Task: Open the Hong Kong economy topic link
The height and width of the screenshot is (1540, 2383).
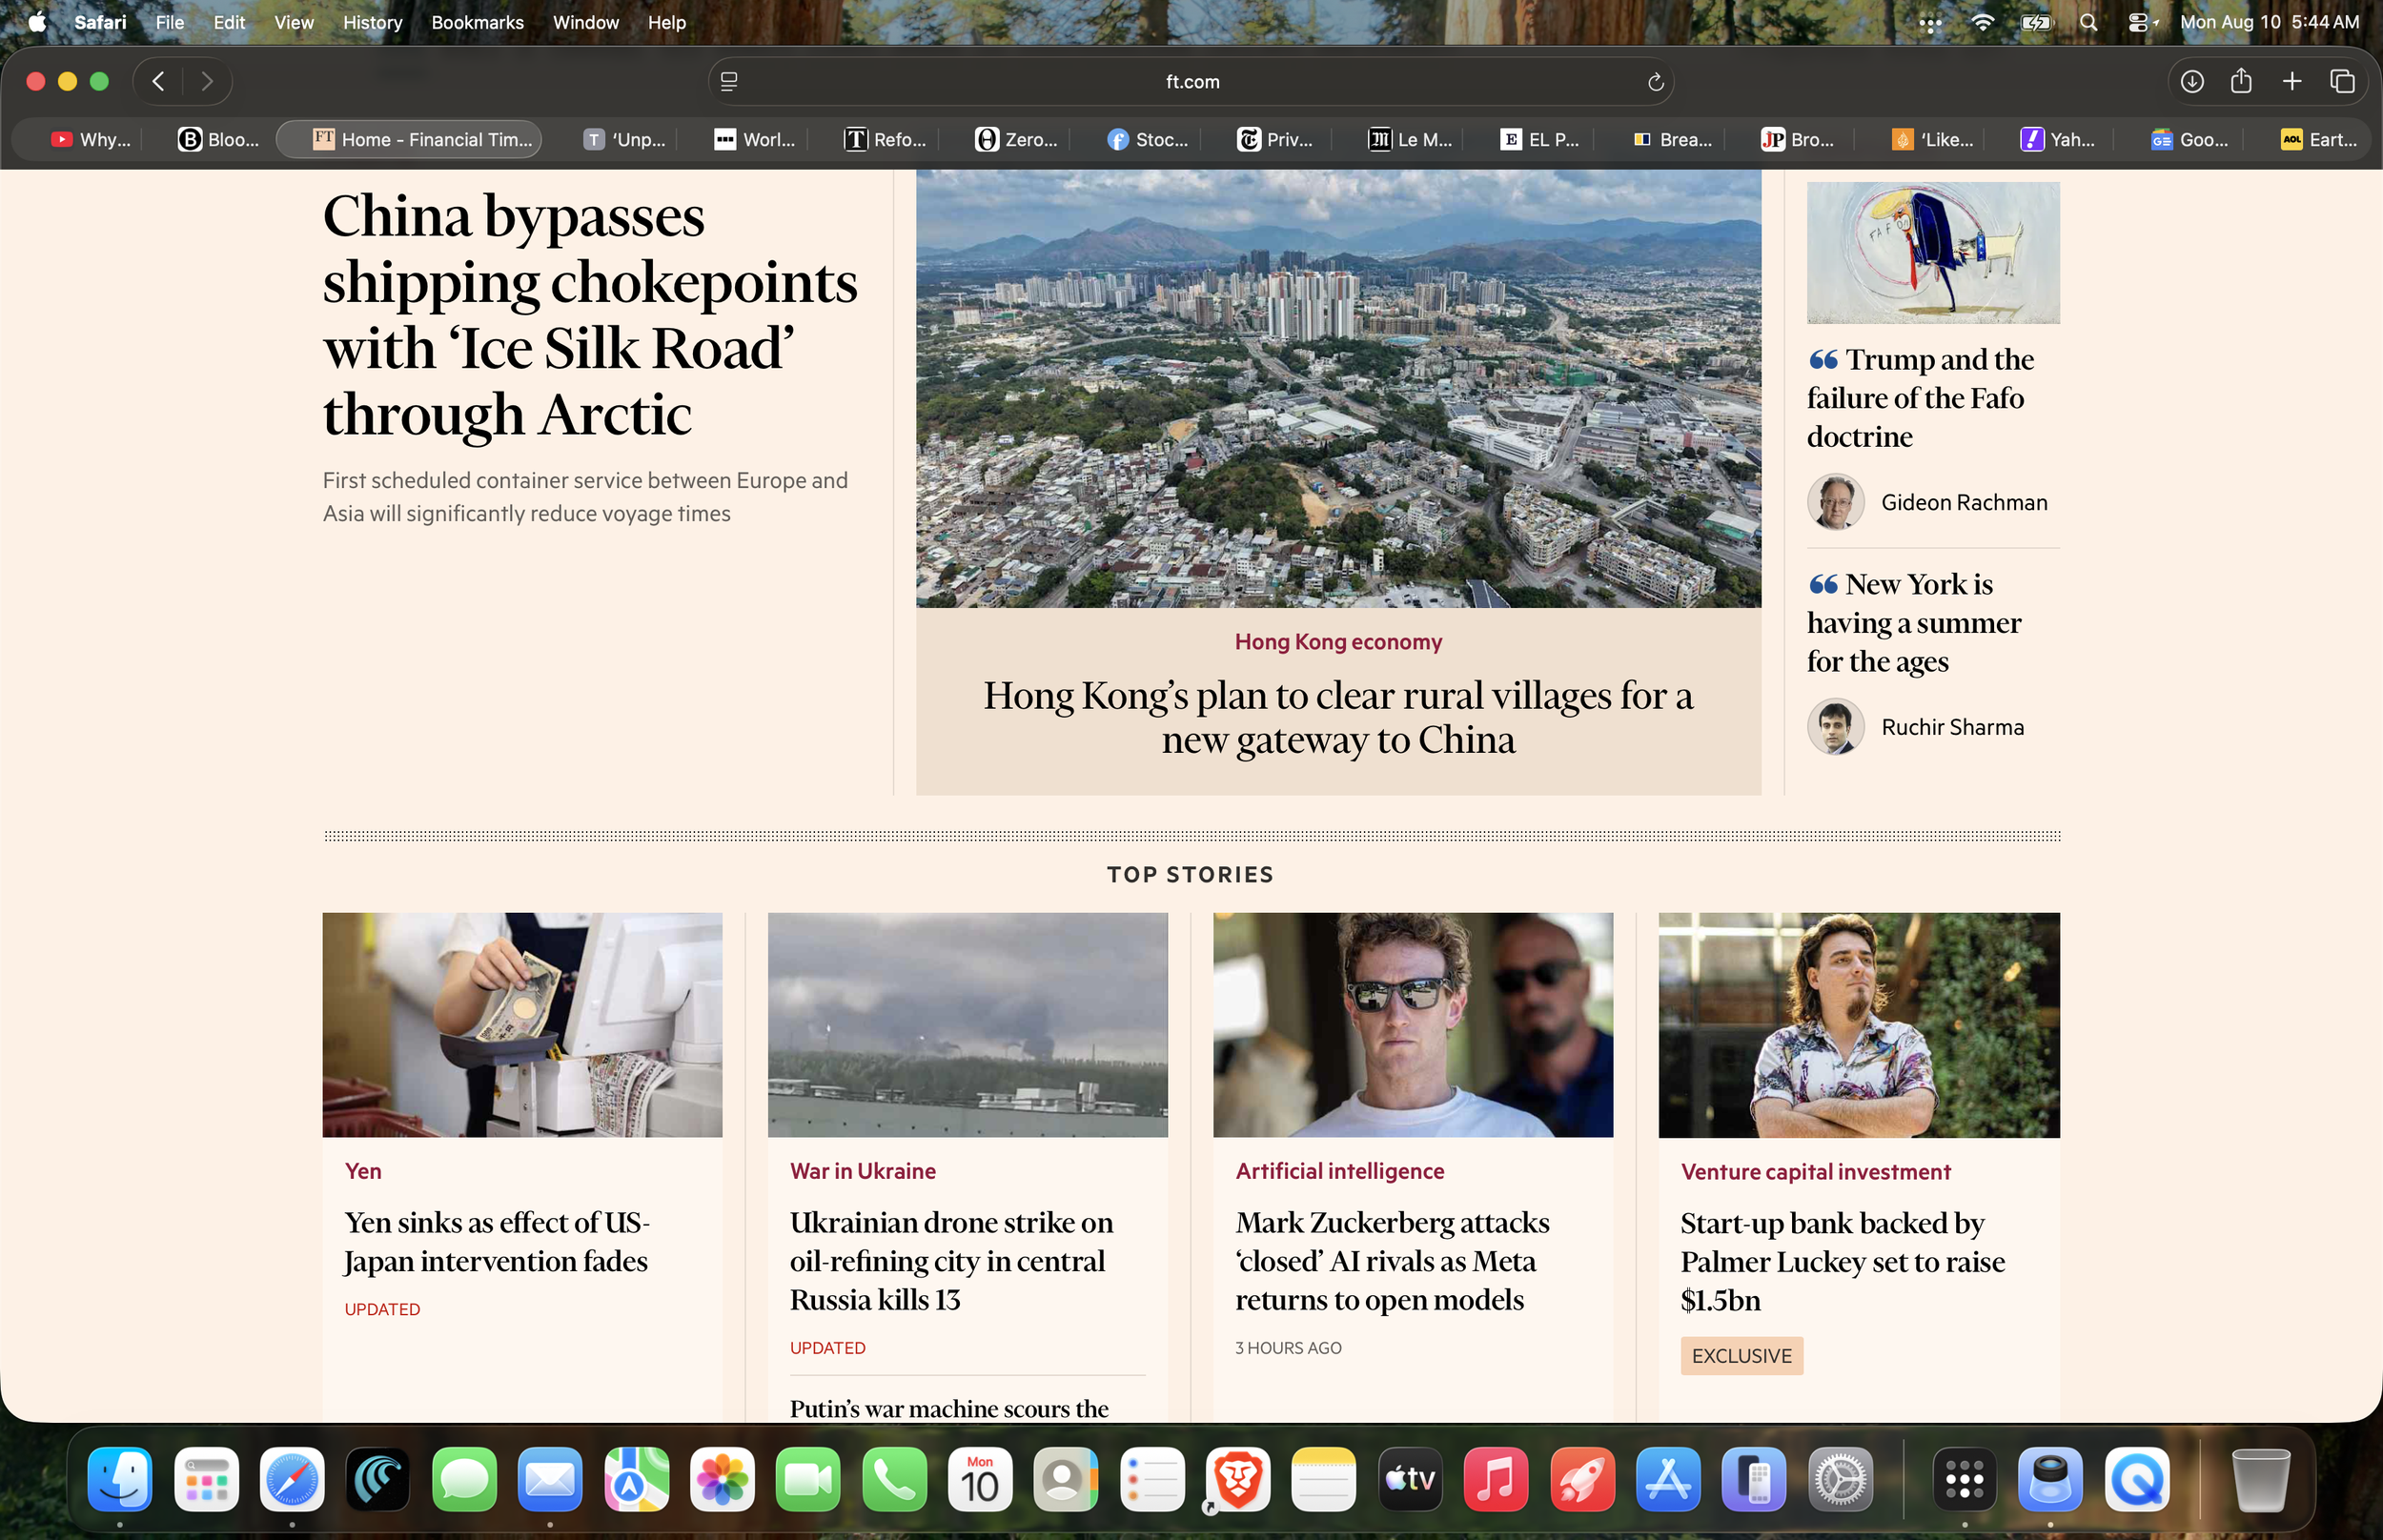Action: coord(1338,642)
